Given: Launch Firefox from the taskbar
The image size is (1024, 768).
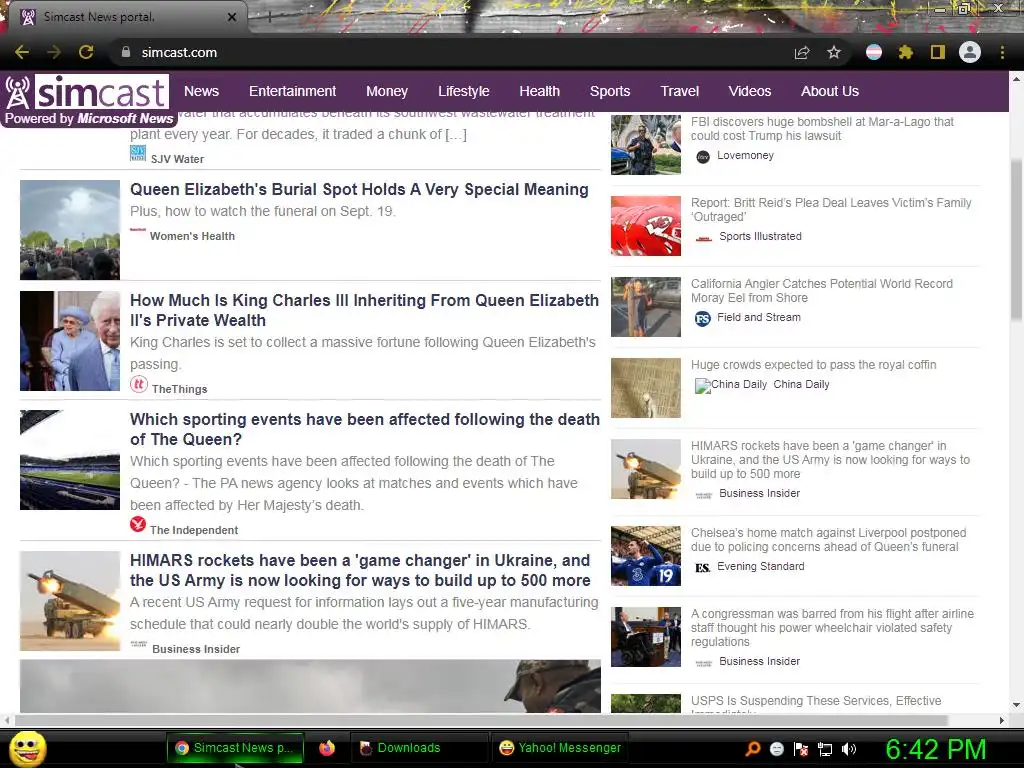Looking at the screenshot, I should tap(327, 748).
